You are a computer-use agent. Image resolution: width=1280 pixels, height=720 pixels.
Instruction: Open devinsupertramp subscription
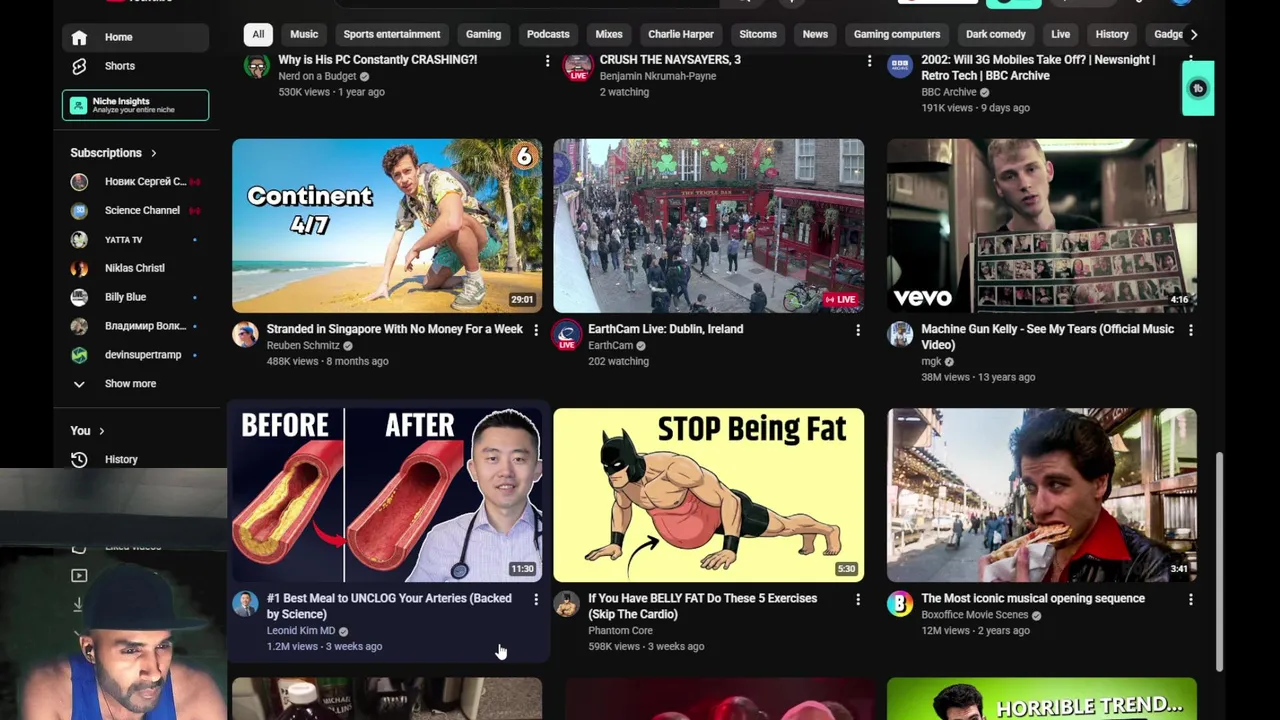[135, 355]
